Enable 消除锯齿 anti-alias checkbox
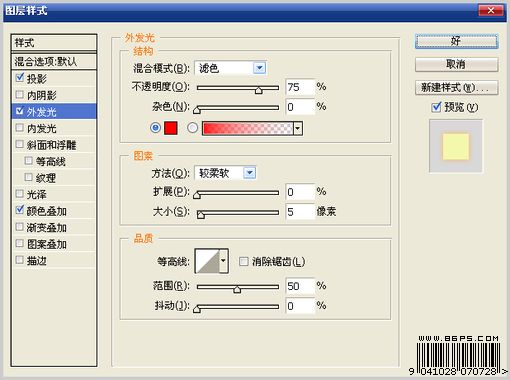510x380 pixels. [x=244, y=261]
